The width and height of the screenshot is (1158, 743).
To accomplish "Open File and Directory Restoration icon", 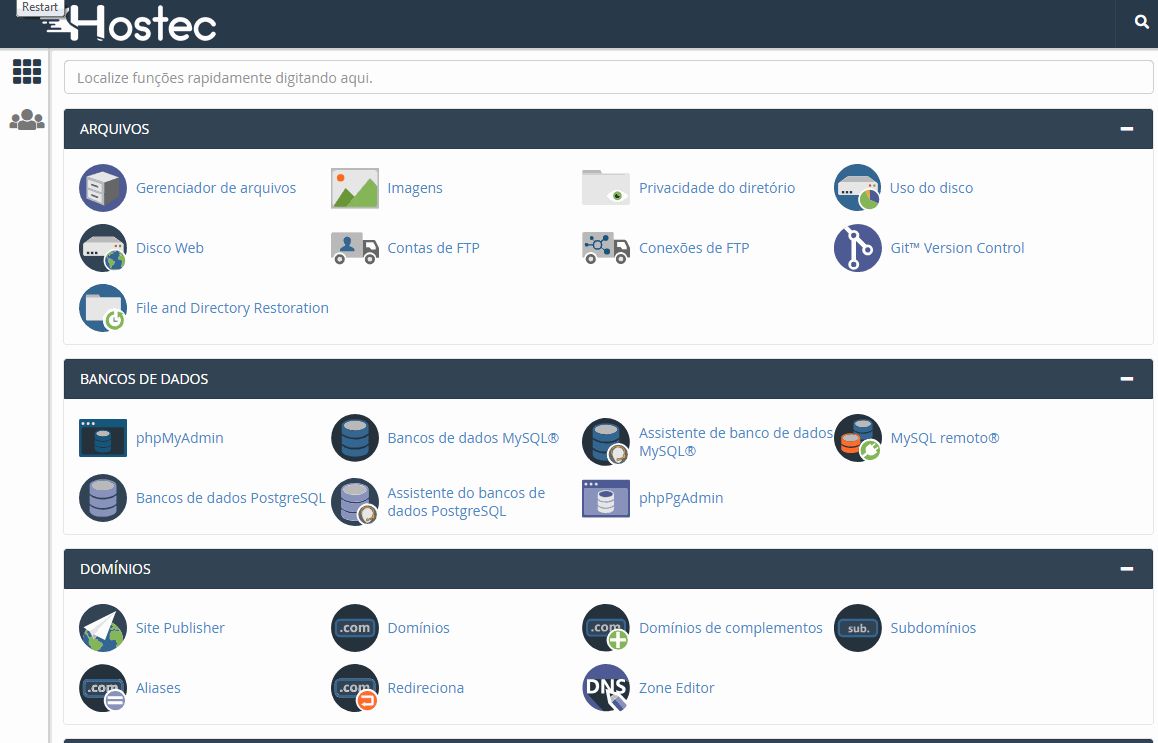I will [x=103, y=308].
